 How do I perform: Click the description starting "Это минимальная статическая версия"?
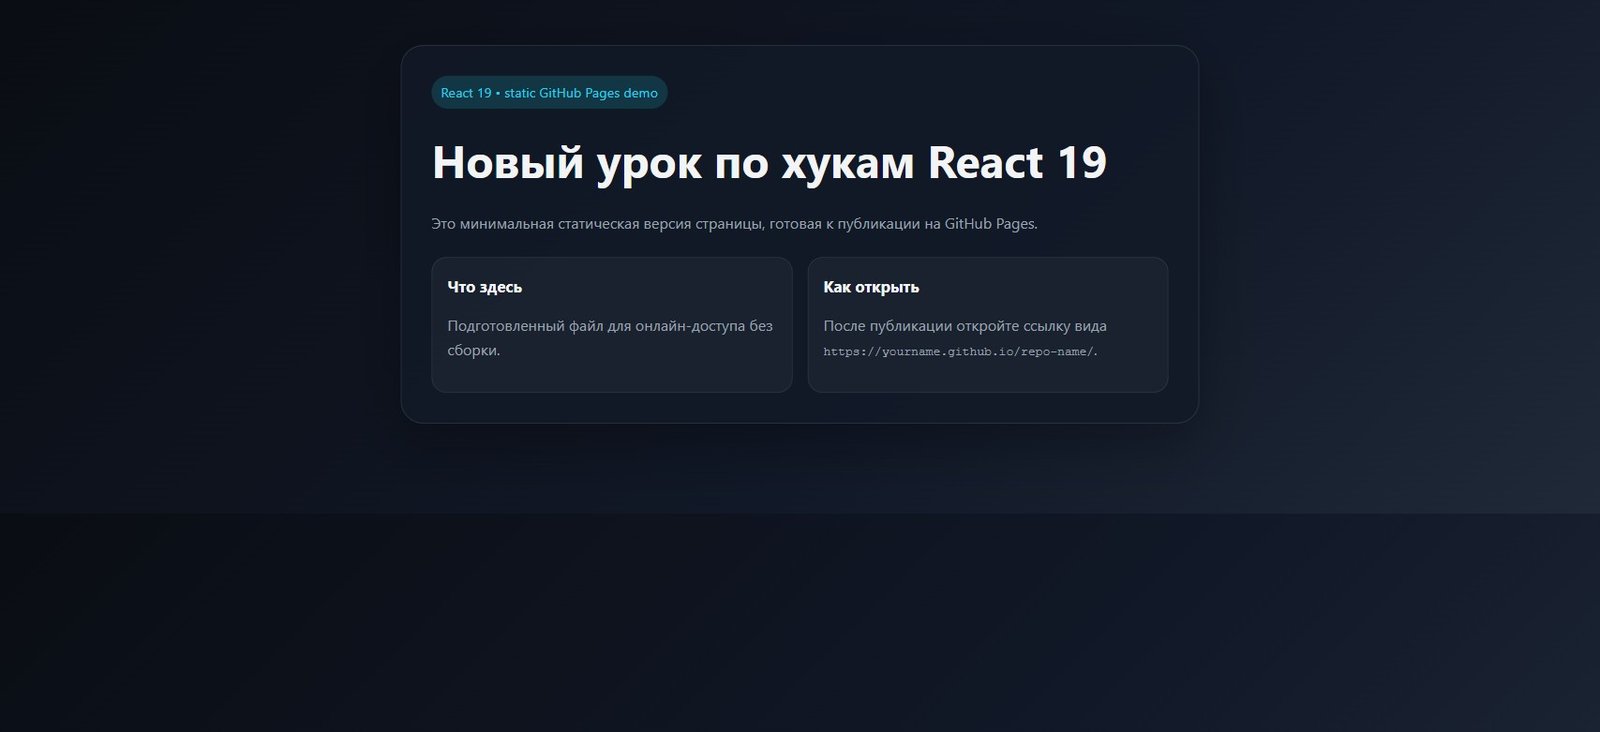734,224
